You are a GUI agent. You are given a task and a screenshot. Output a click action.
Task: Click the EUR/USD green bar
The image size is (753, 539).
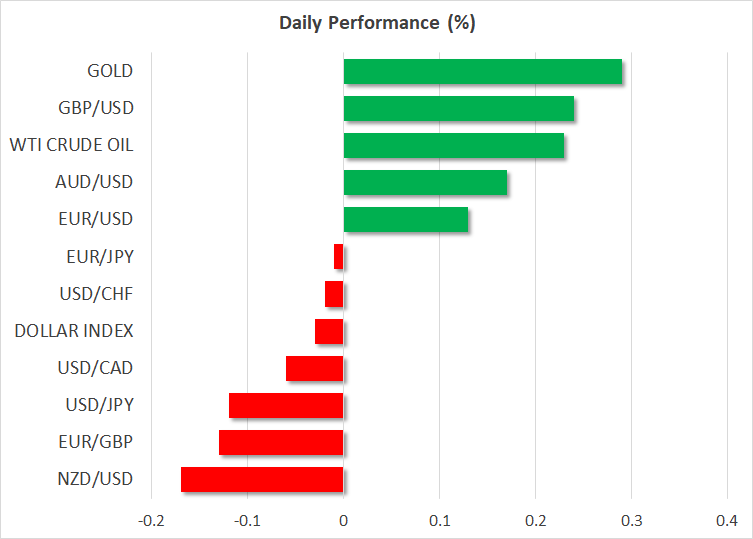pos(405,219)
